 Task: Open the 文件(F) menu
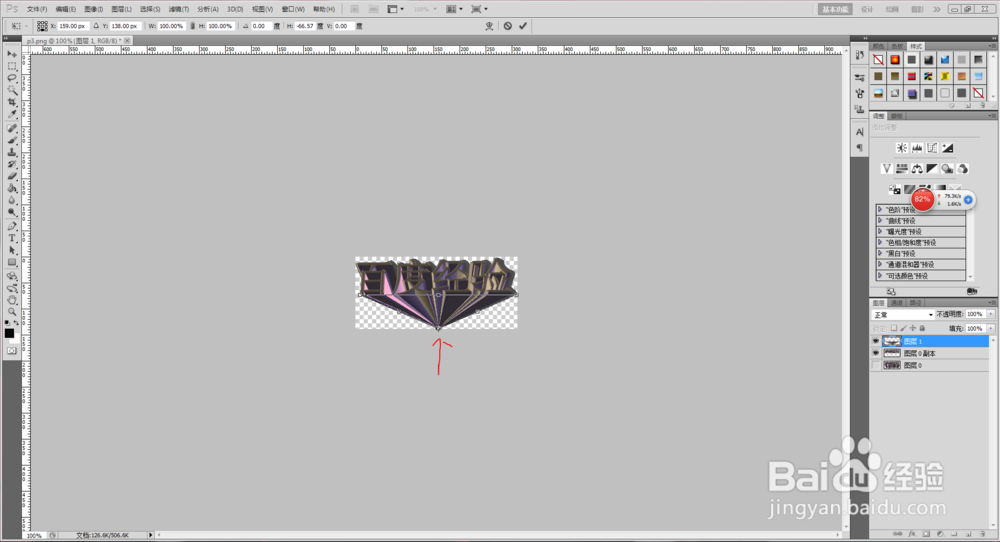(37, 9)
